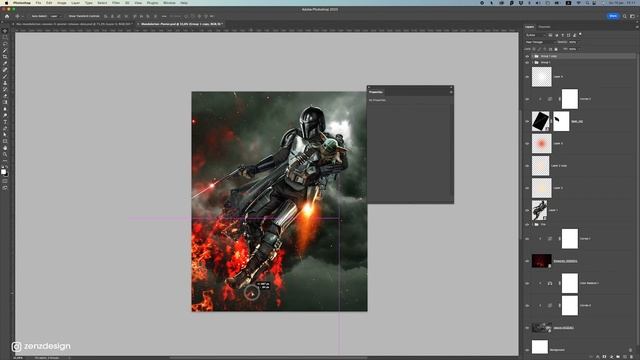The height and width of the screenshot is (360, 640).
Task: Open the Photoshop application menu
Action: pos(22,2)
